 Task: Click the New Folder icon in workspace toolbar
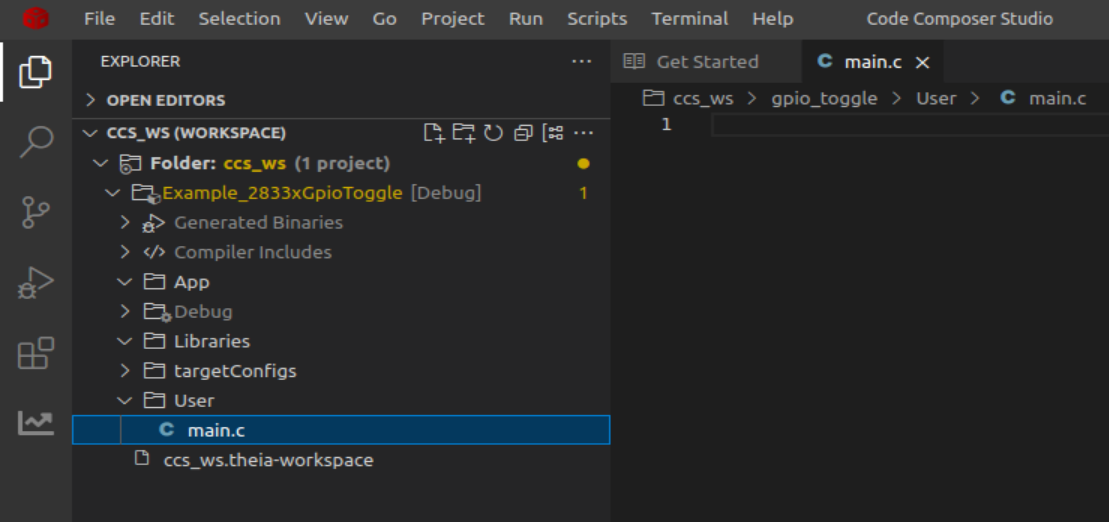pyautogui.click(x=464, y=133)
